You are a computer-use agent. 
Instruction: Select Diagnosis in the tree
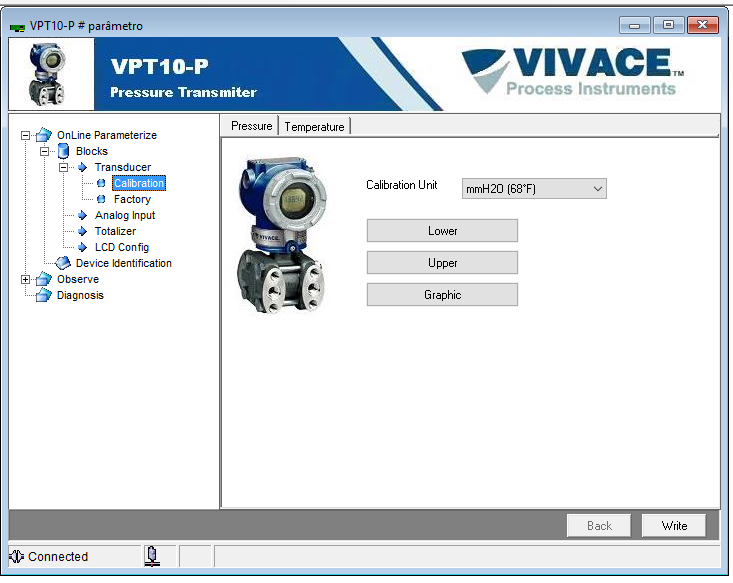tap(80, 295)
